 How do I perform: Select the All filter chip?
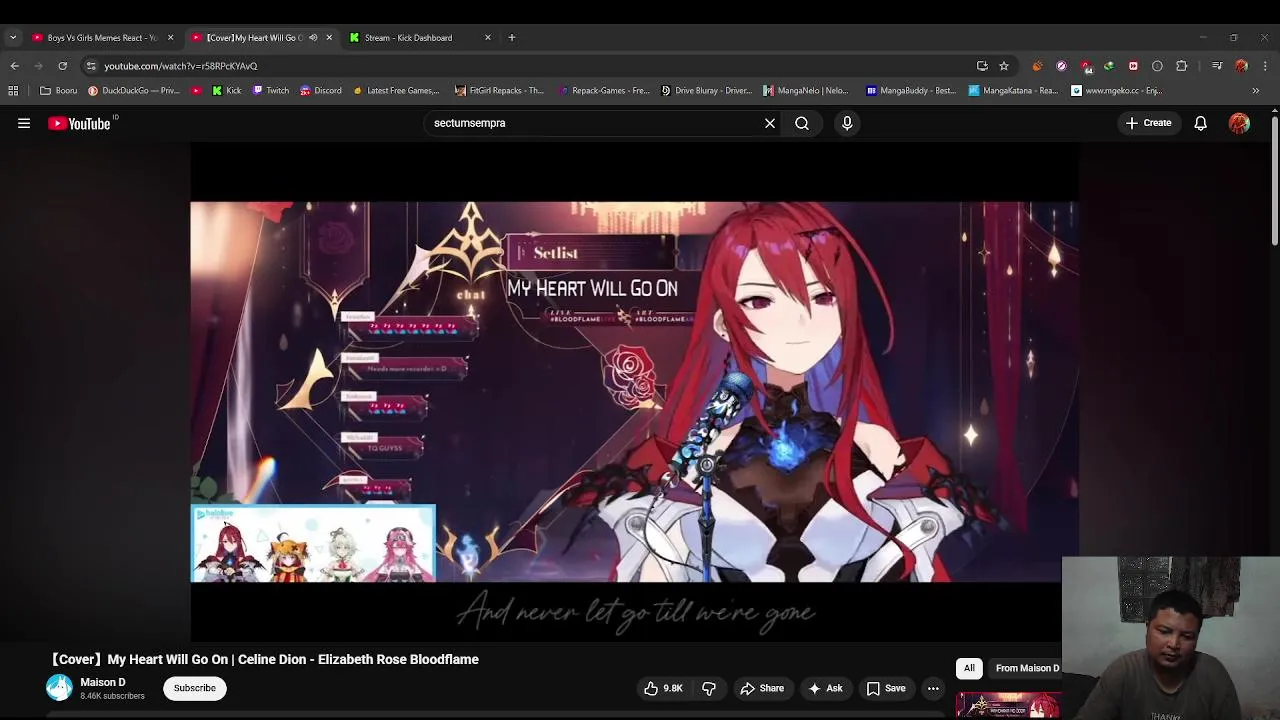point(969,668)
